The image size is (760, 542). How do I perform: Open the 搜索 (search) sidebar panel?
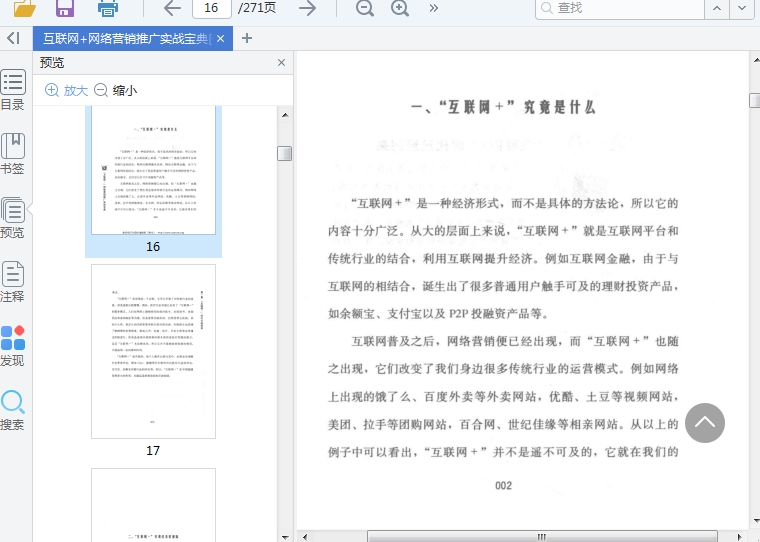pos(13,410)
